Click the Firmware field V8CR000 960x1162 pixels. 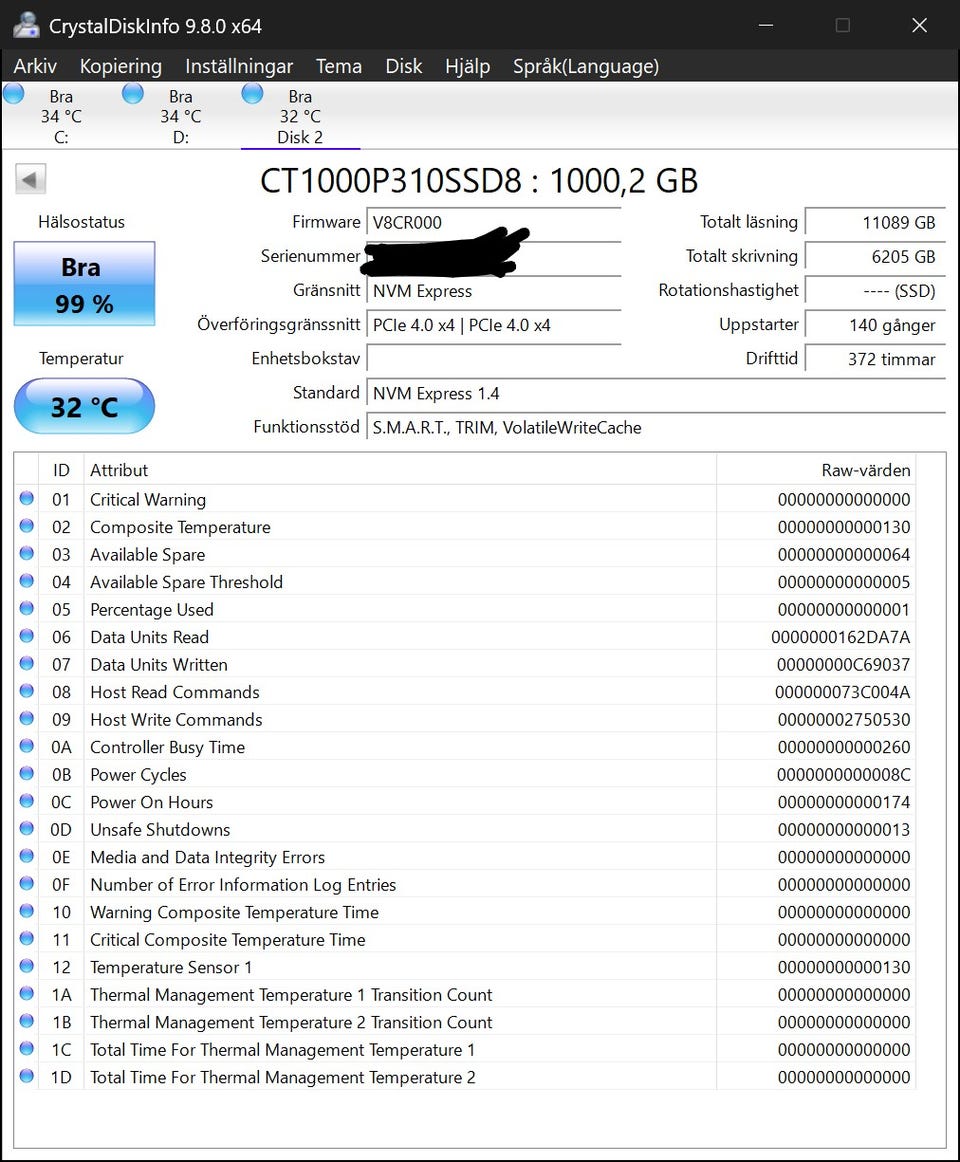[x=494, y=222]
